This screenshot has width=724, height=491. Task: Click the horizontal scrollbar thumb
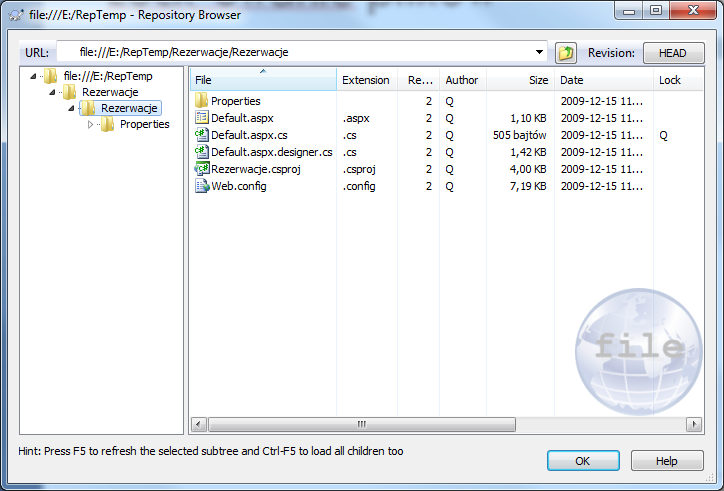click(362, 424)
